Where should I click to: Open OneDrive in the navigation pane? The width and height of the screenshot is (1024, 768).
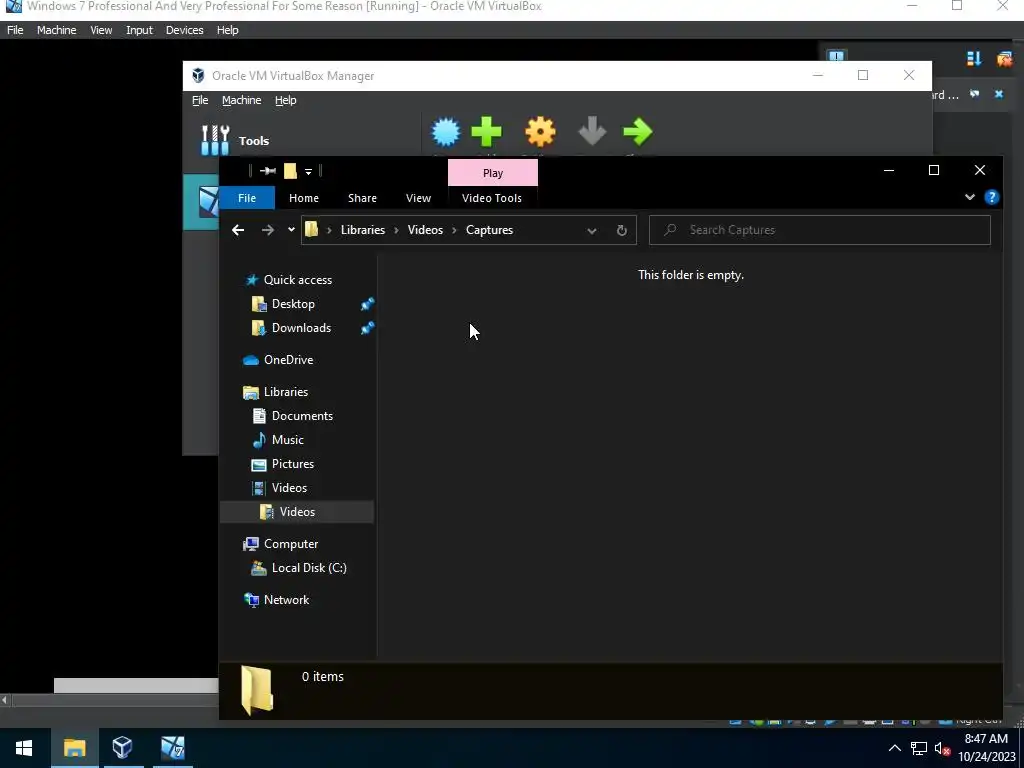(289, 360)
